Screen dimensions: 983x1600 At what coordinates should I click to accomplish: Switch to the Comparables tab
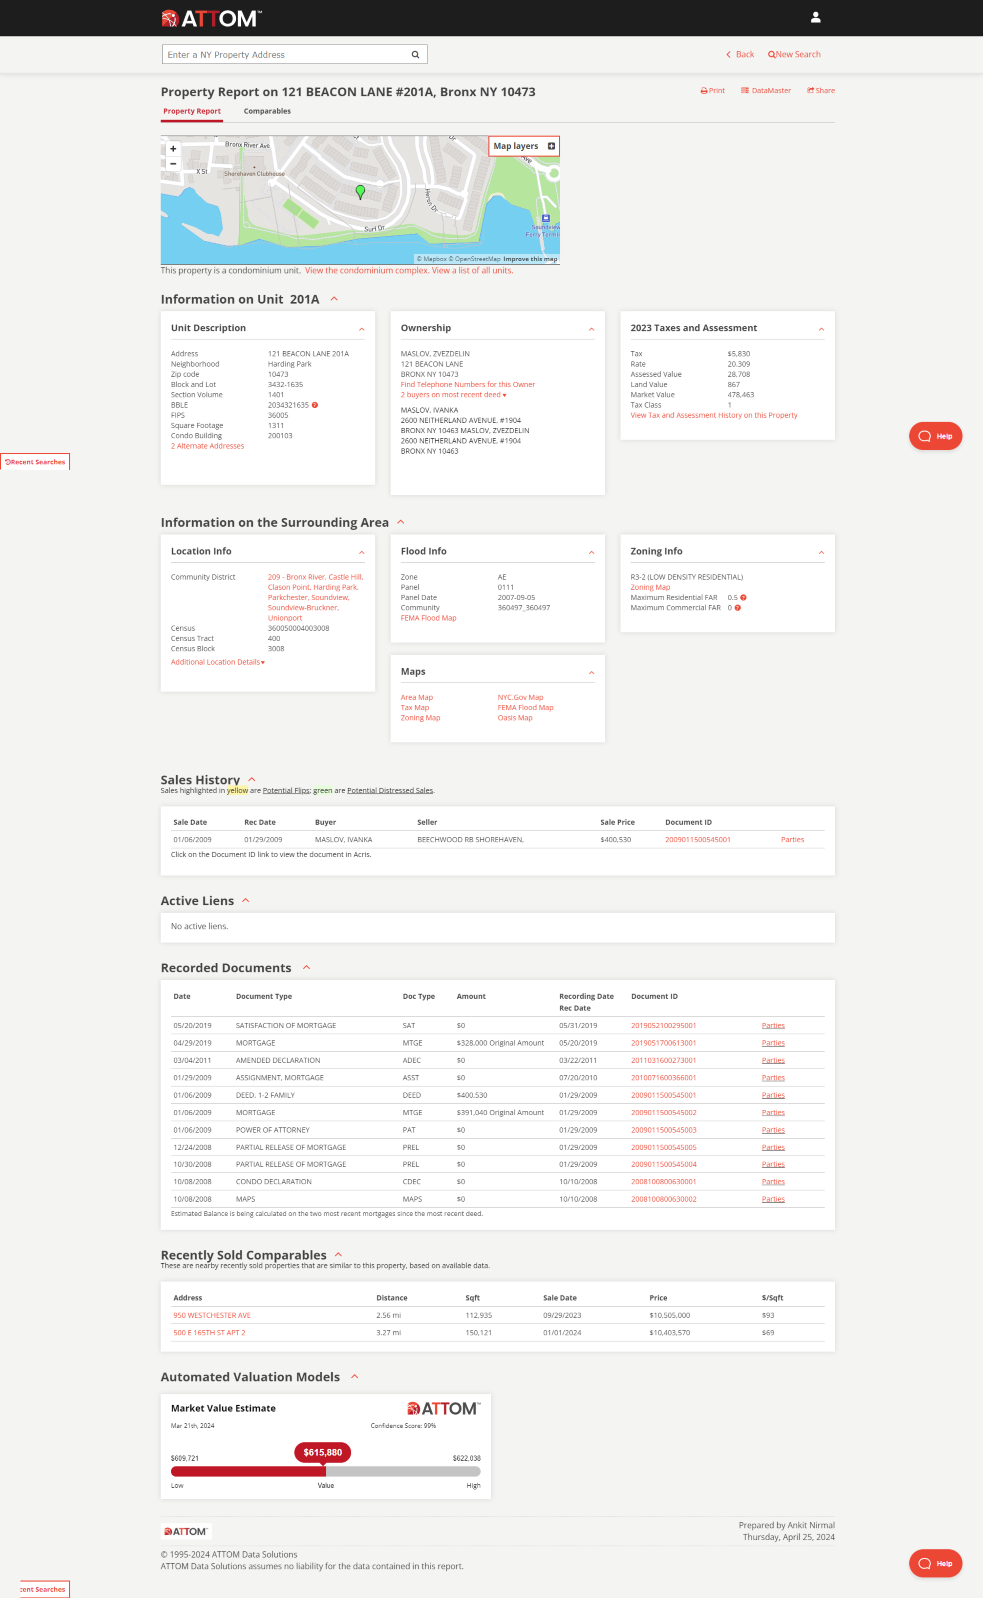[x=267, y=112]
